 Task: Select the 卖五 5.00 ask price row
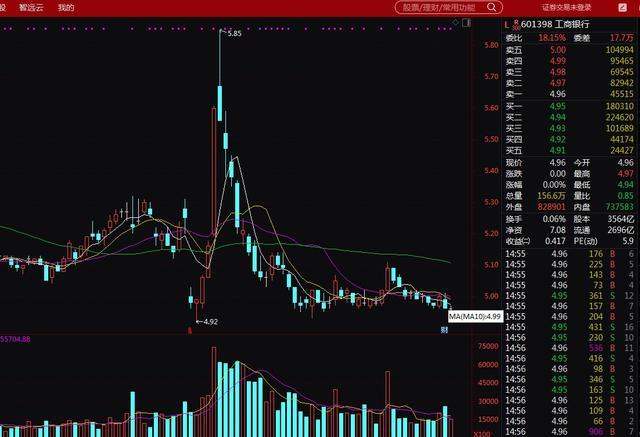click(x=570, y=50)
